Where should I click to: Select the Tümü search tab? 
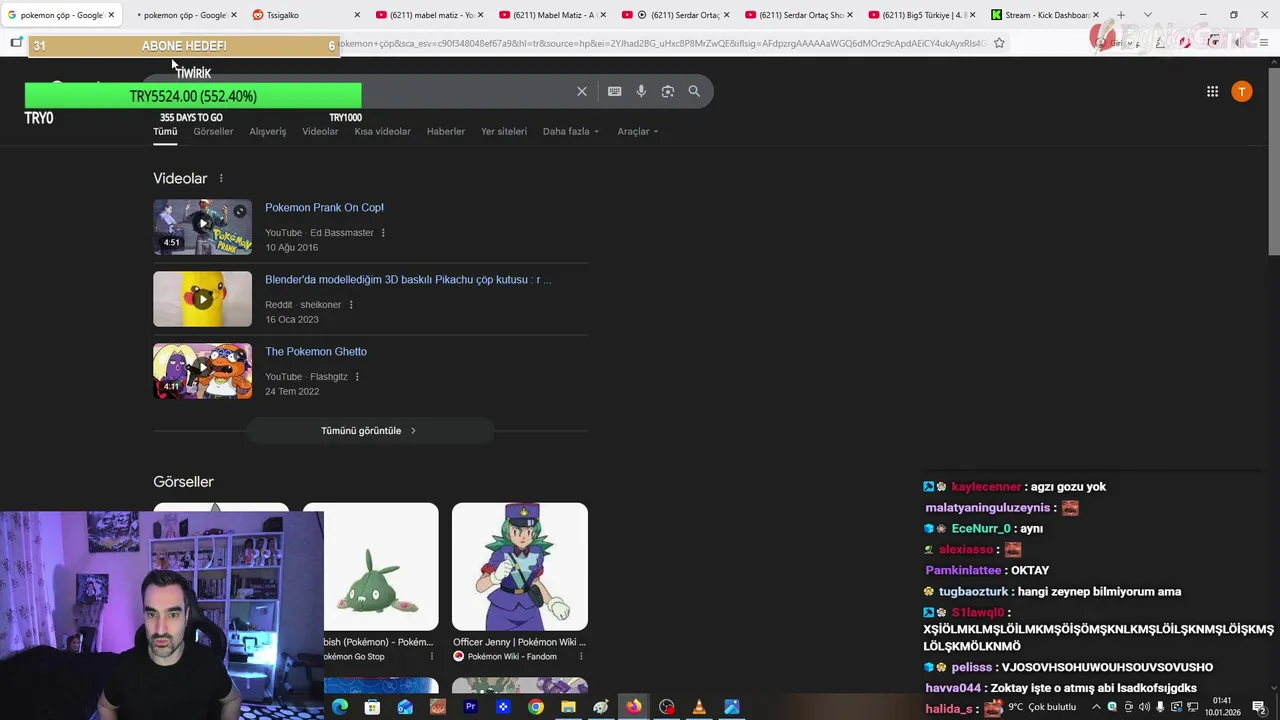click(165, 131)
